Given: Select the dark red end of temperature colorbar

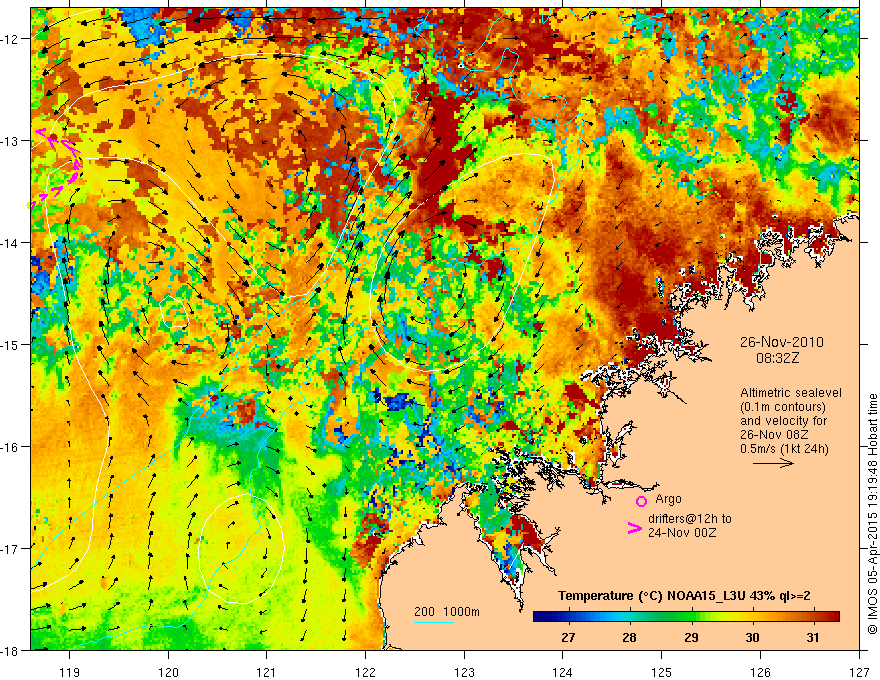Looking at the screenshot, I should click(832, 617).
